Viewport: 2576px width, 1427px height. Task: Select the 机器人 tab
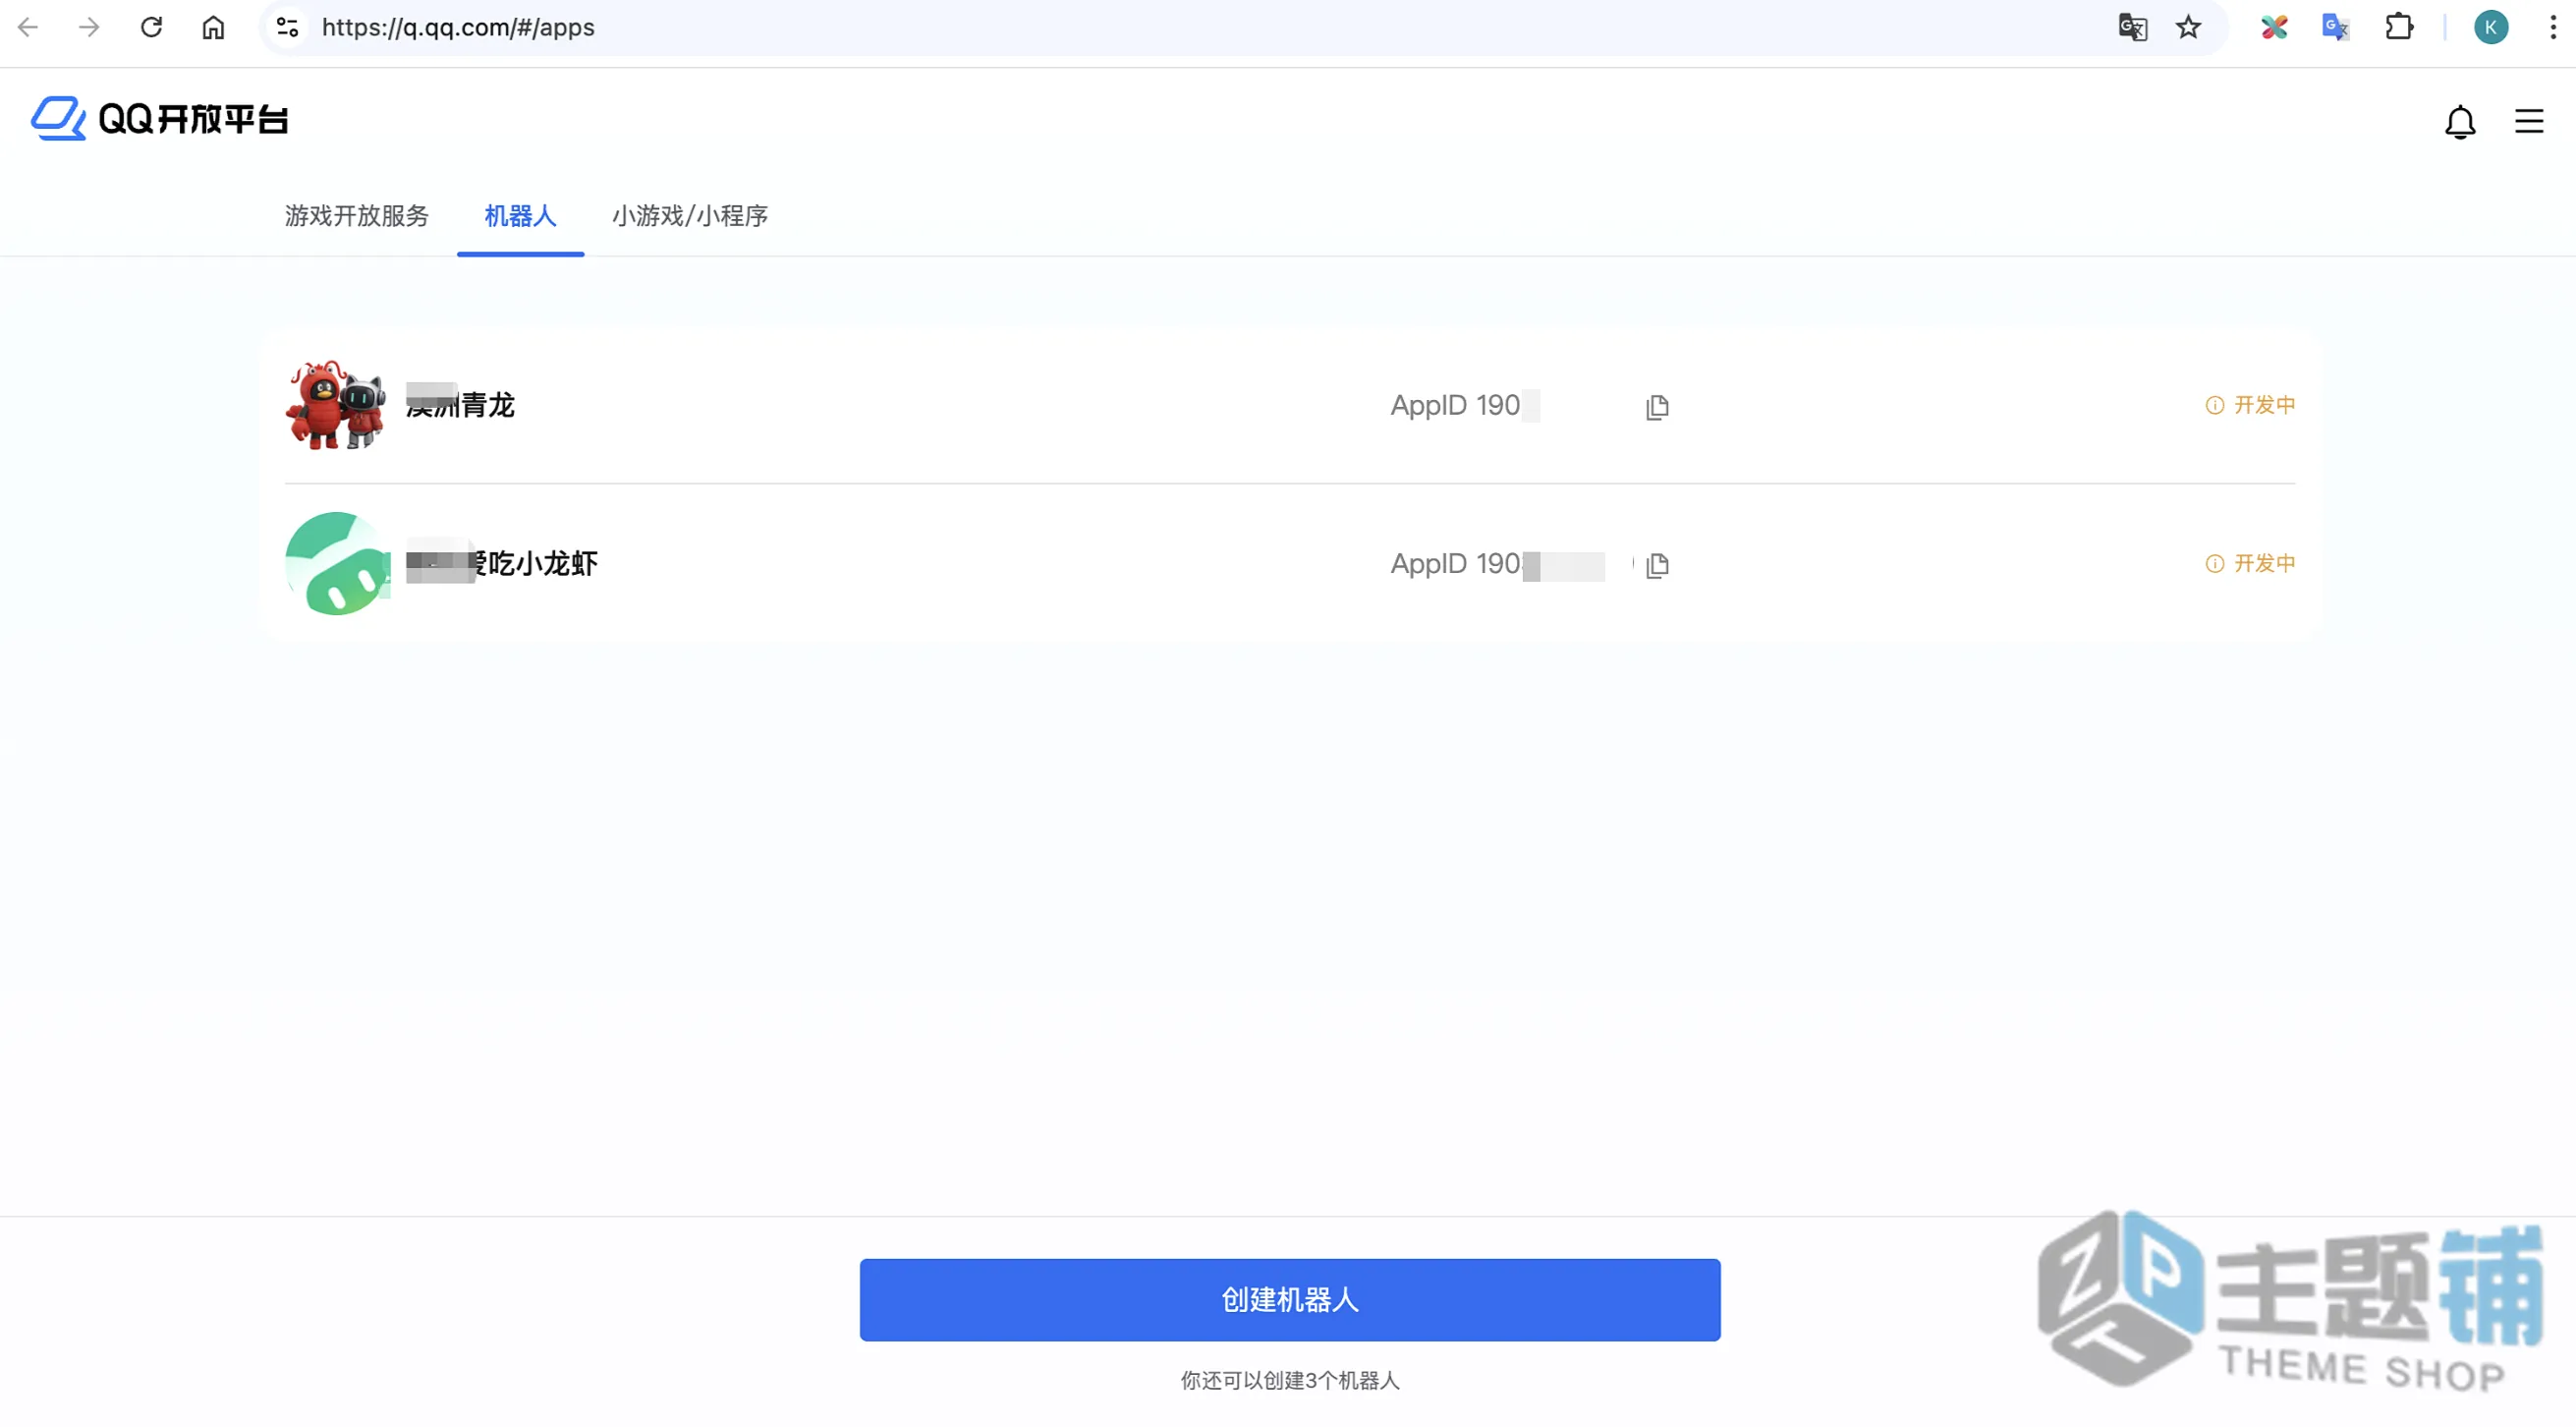tap(520, 216)
